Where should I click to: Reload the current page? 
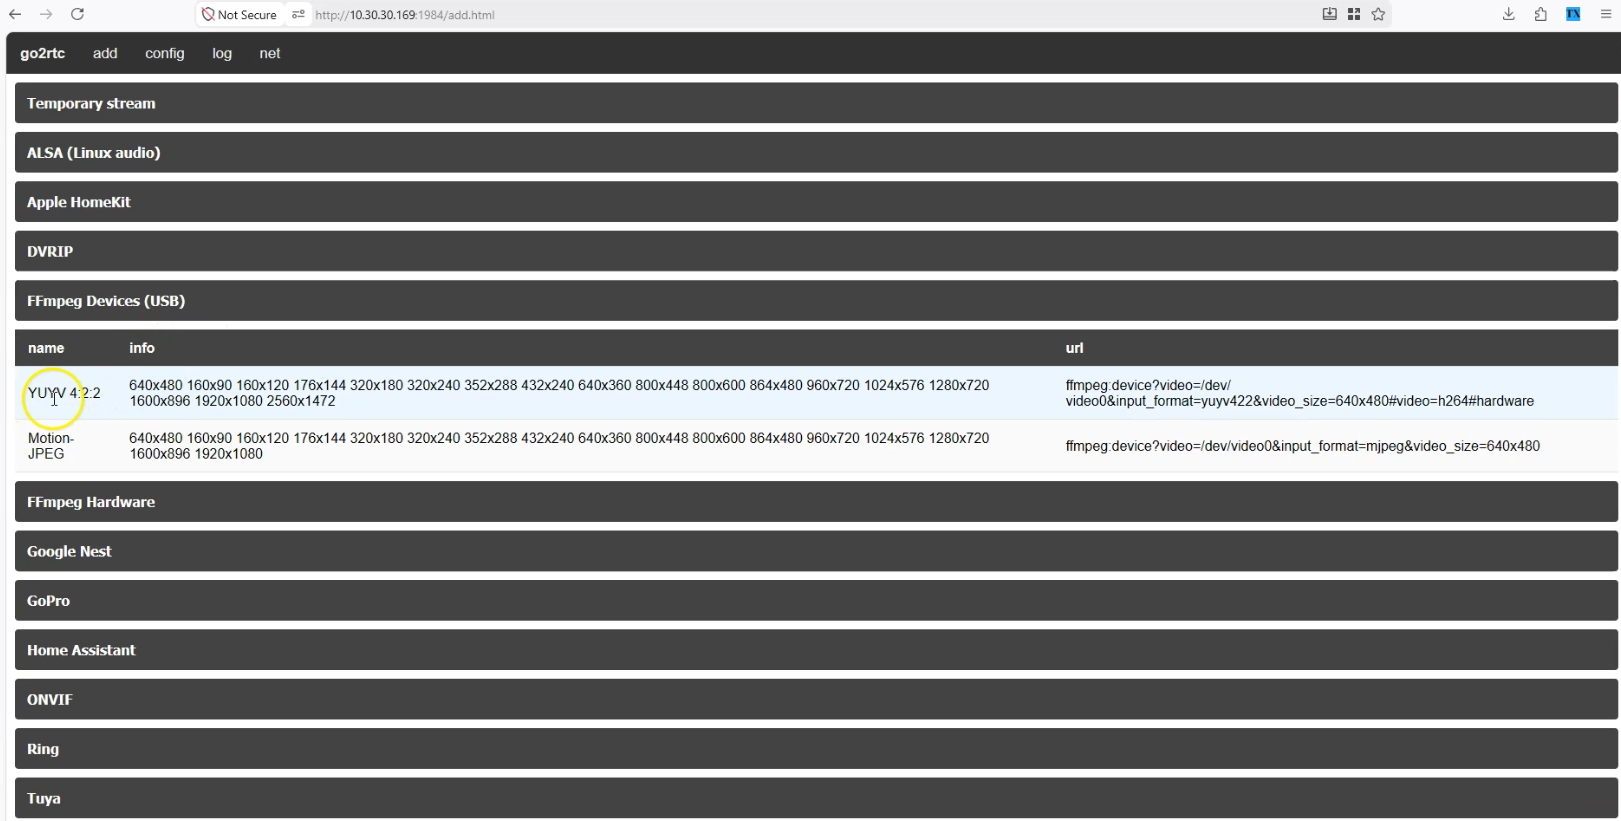(x=77, y=14)
